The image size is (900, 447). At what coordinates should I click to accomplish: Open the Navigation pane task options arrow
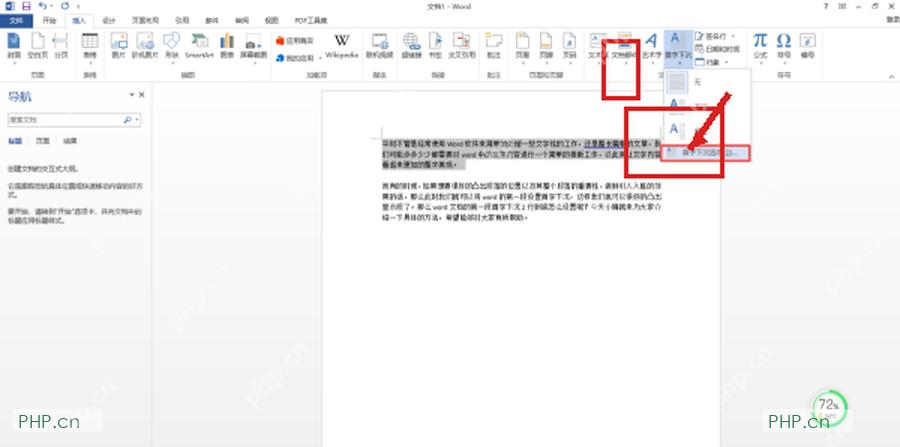point(131,95)
